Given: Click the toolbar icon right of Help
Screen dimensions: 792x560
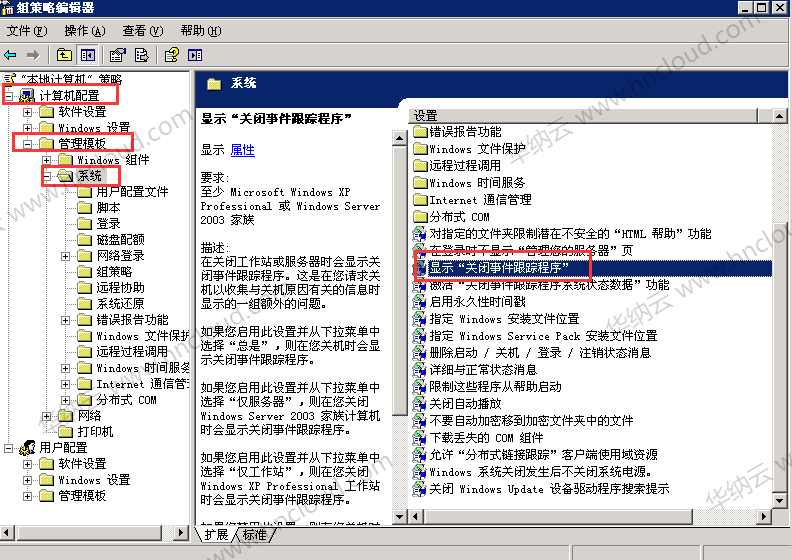Looking at the screenshot, I should [x=195, y=55].
